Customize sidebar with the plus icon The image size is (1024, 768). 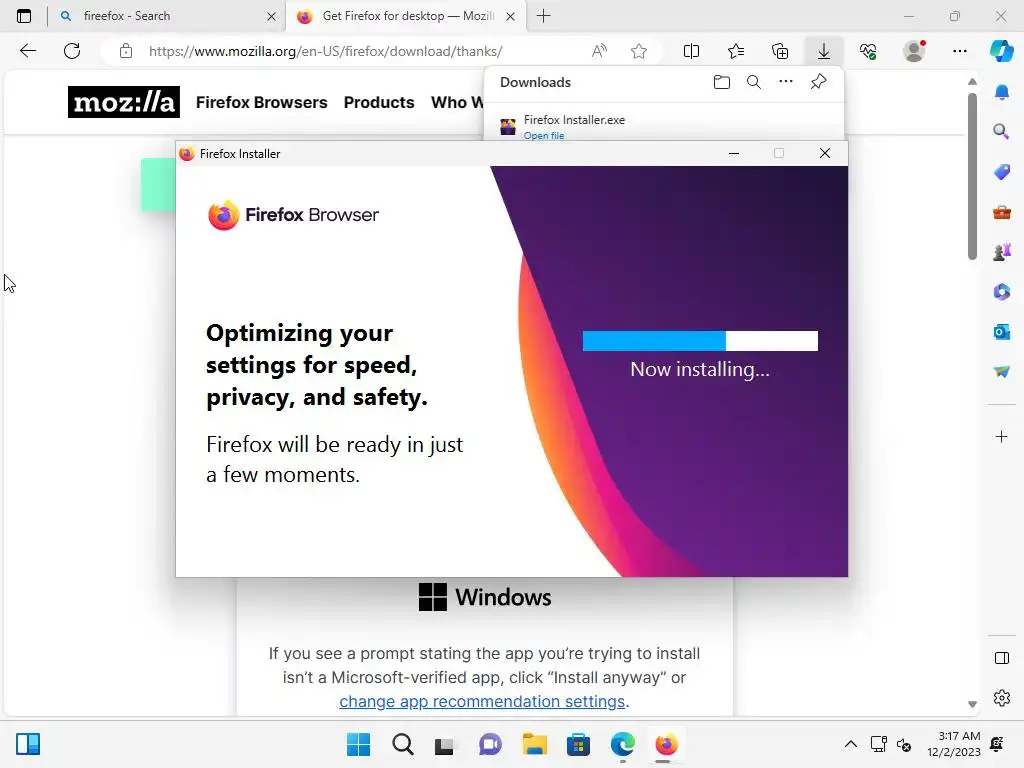tap(1002, 436)
